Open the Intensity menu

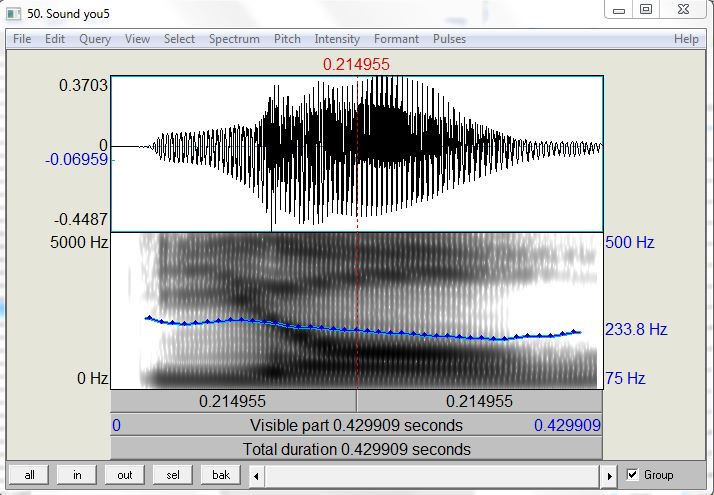337,39
